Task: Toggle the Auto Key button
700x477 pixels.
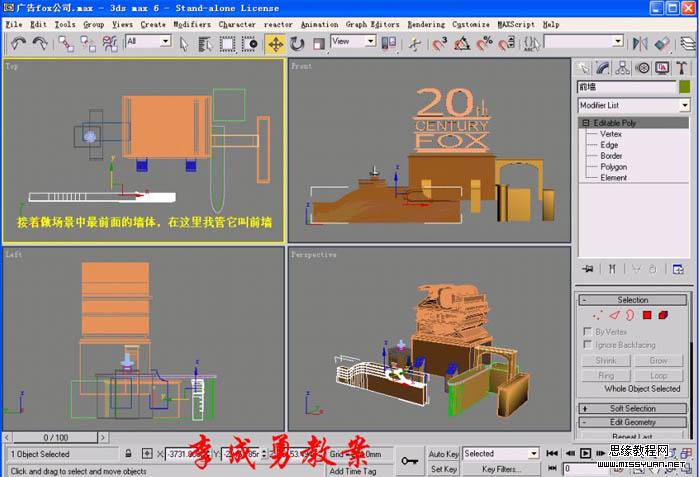Action: click(x=444, y=454)
